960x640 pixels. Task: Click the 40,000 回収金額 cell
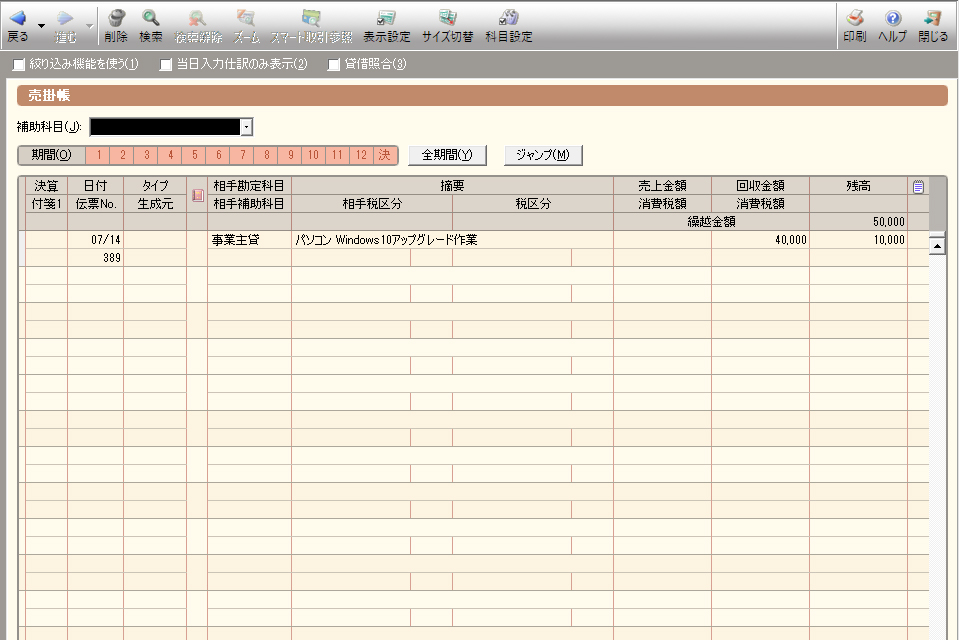coord(760,240)
